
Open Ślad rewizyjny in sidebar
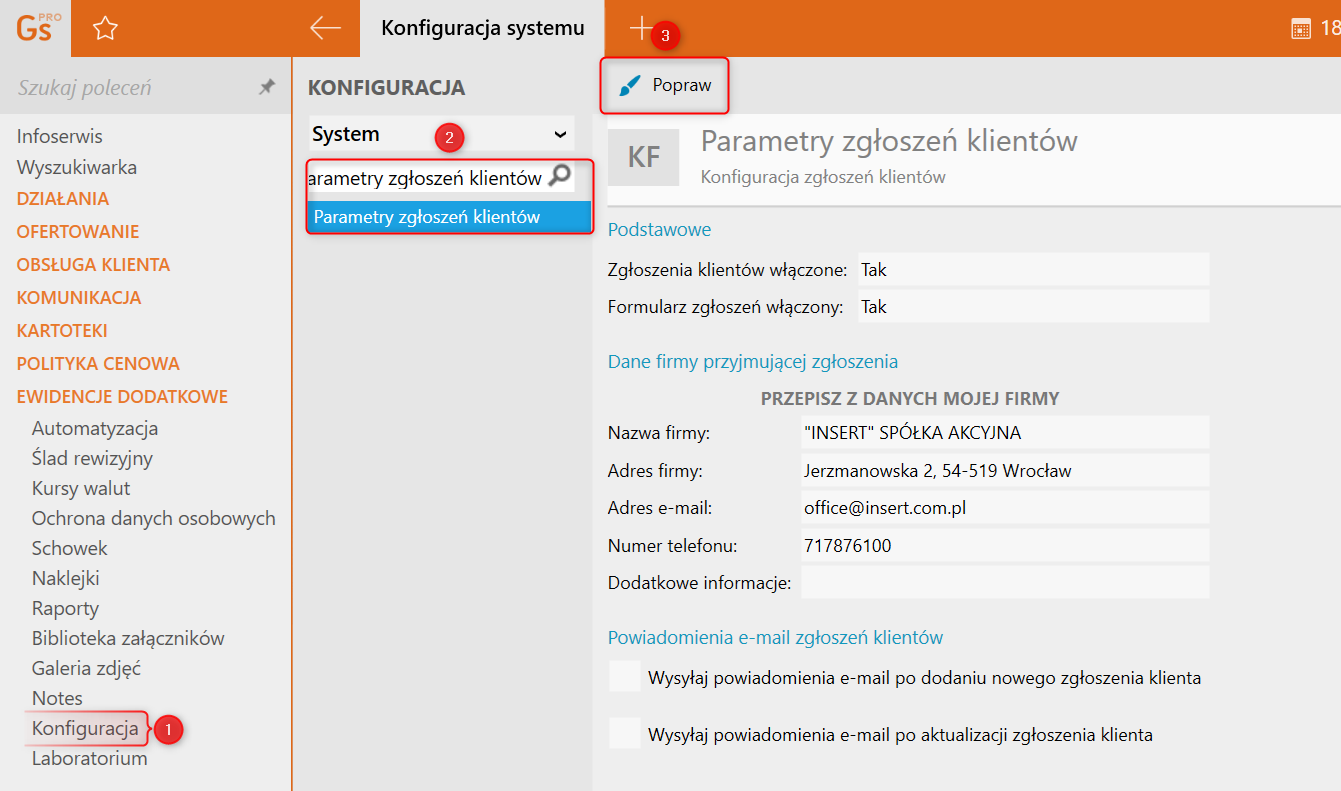[x=92, y=459]
